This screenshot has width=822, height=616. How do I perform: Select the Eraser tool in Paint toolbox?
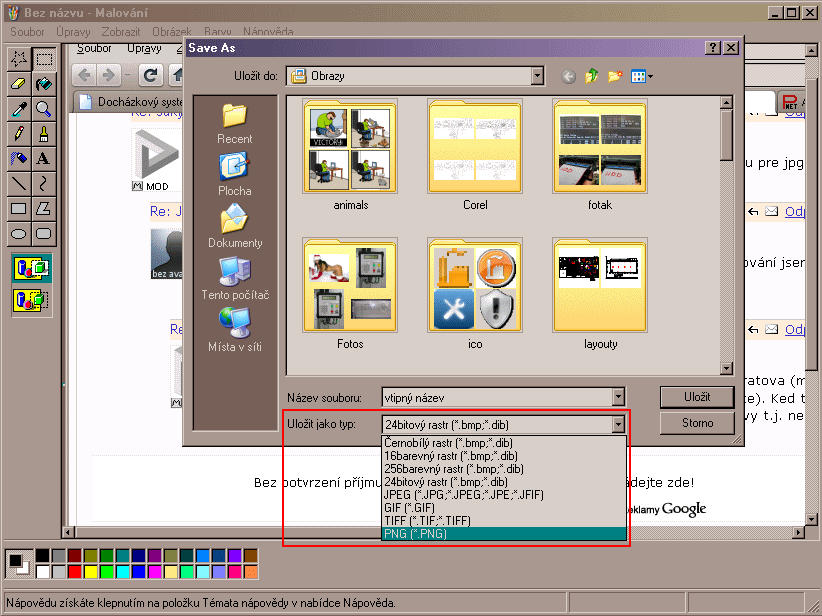point(19,84)
